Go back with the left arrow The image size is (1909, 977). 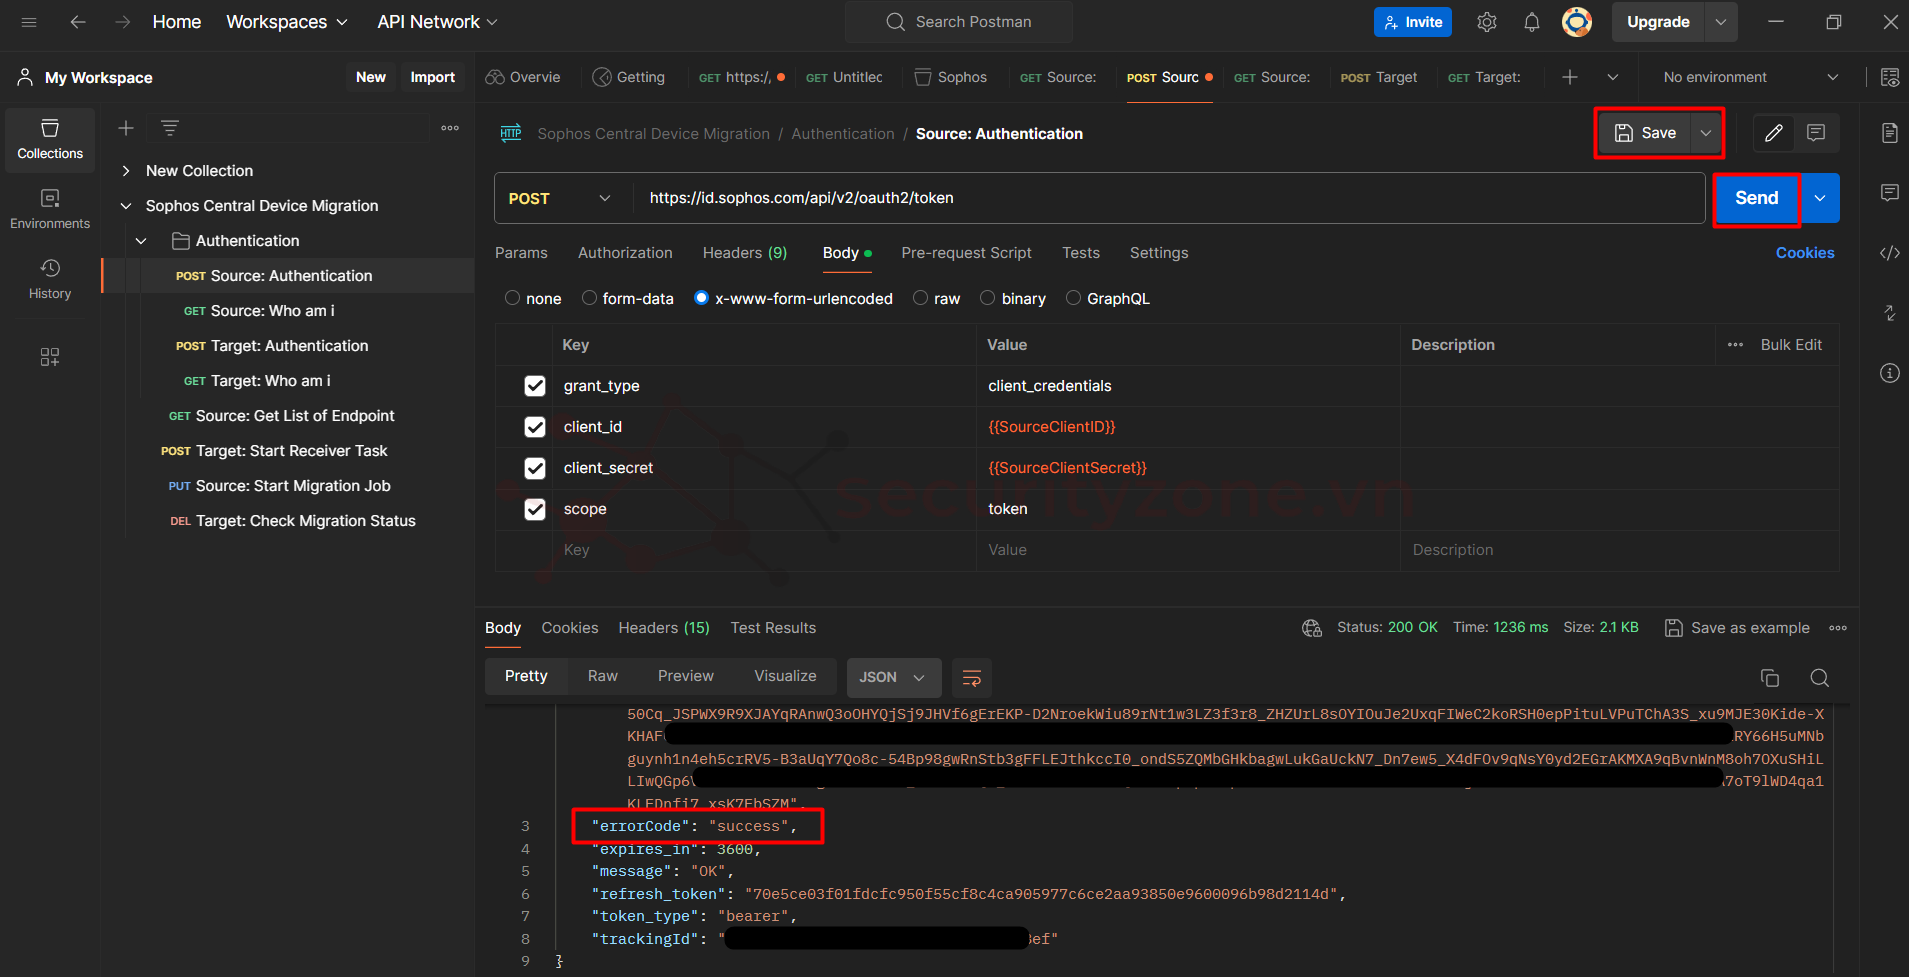pyautogui.click(x=78, y=22)
